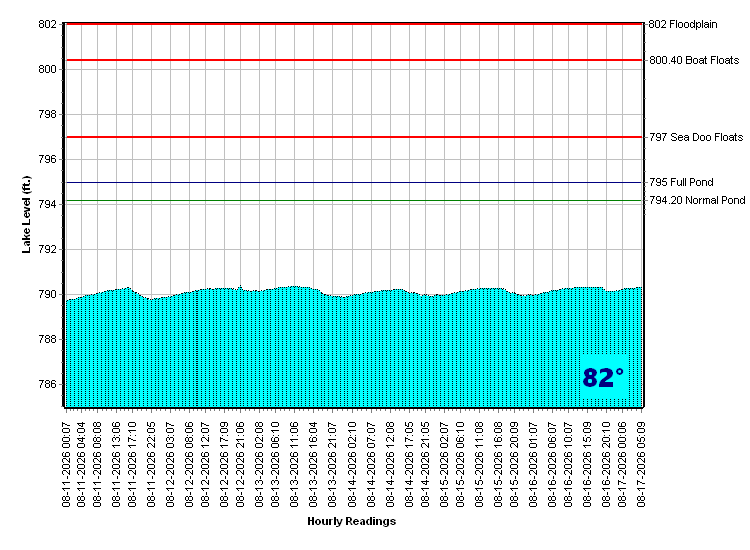Viewport: 750px width, 550px height.
Task: Select the 08-17-2026 00:06 timestamp label
Action: pyautogui.click(x=622, y=464)
